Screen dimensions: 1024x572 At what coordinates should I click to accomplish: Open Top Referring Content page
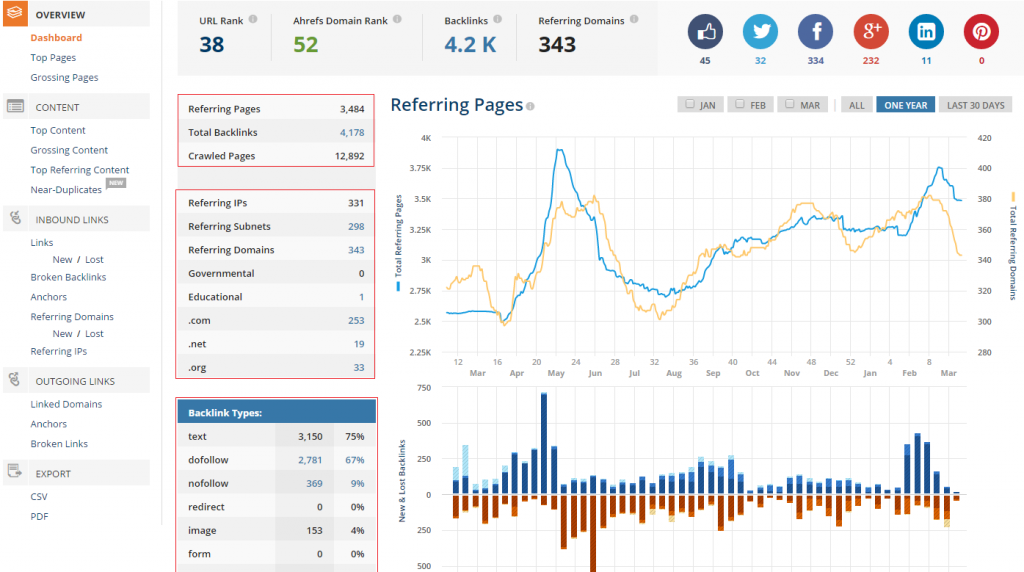click(x=79, y=170)
